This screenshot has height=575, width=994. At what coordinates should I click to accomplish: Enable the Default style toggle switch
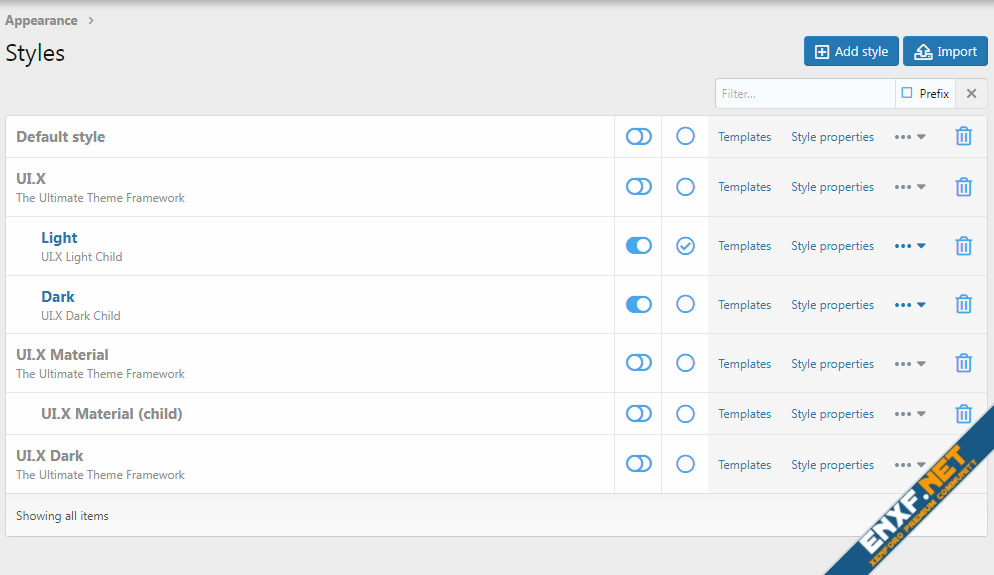point(638,137)
